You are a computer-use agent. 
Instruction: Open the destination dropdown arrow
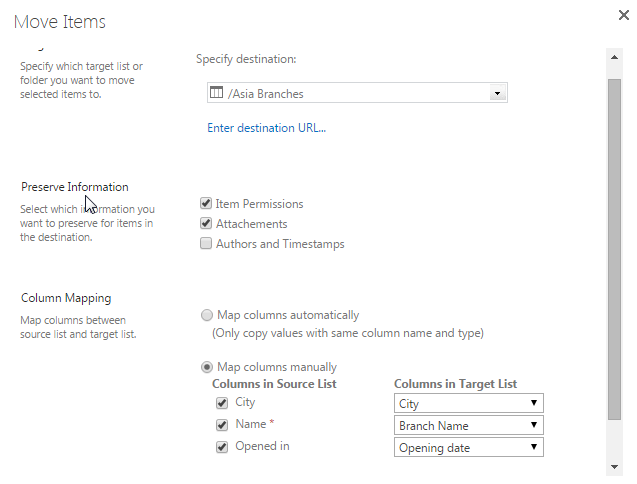497,93
